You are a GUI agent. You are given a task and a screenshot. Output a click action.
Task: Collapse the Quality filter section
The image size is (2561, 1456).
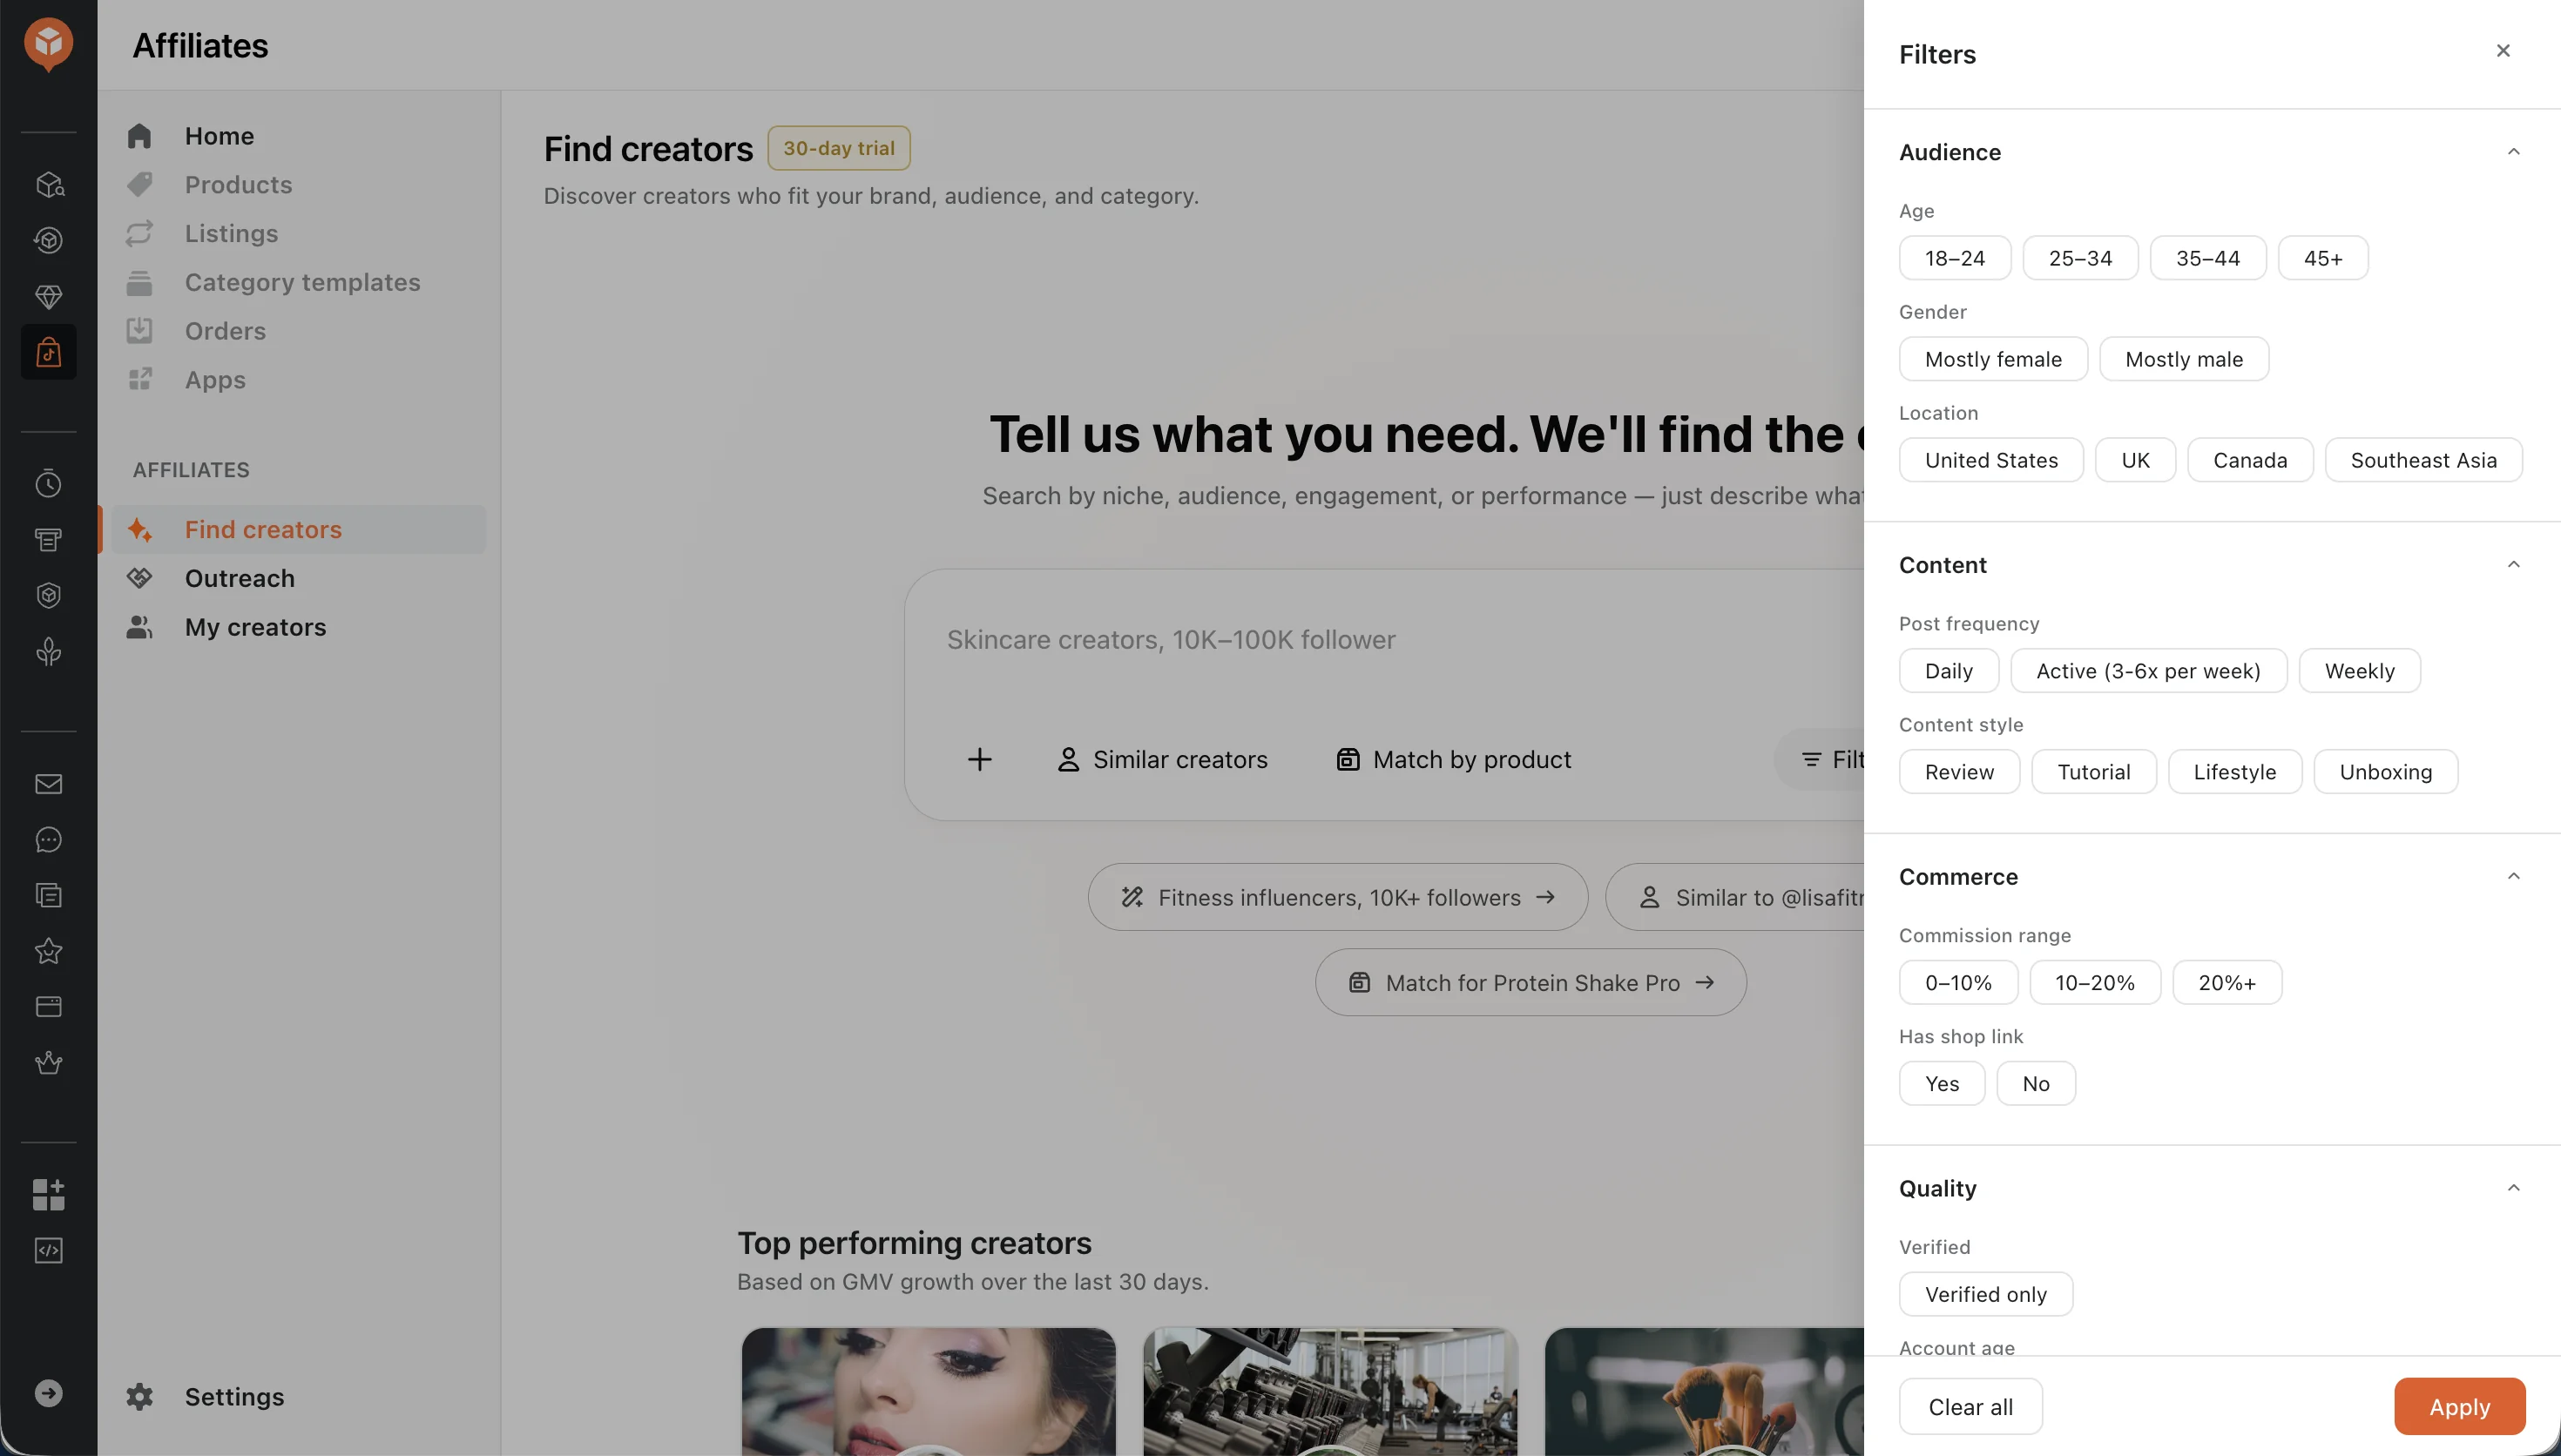click(2513, 1189)
